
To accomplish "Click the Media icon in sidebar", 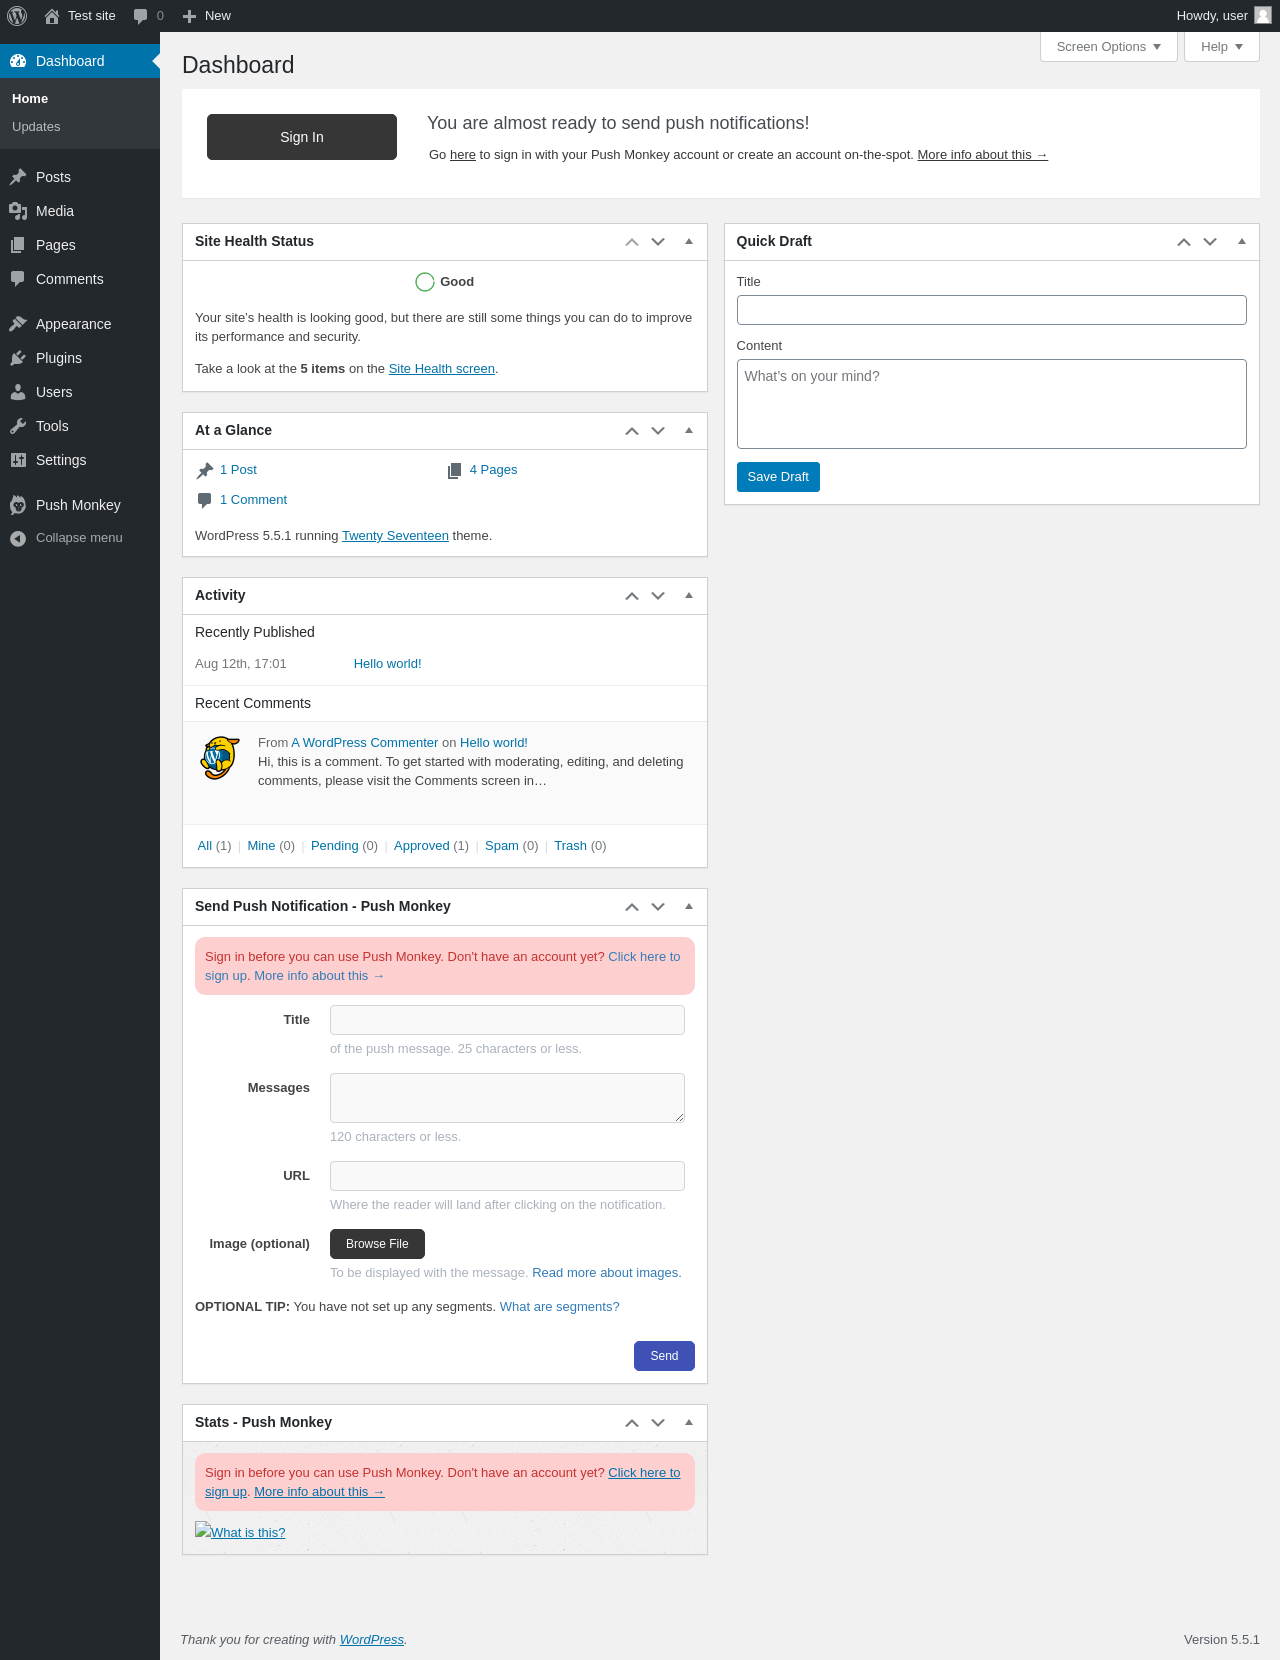I will [x=18, y=211].
